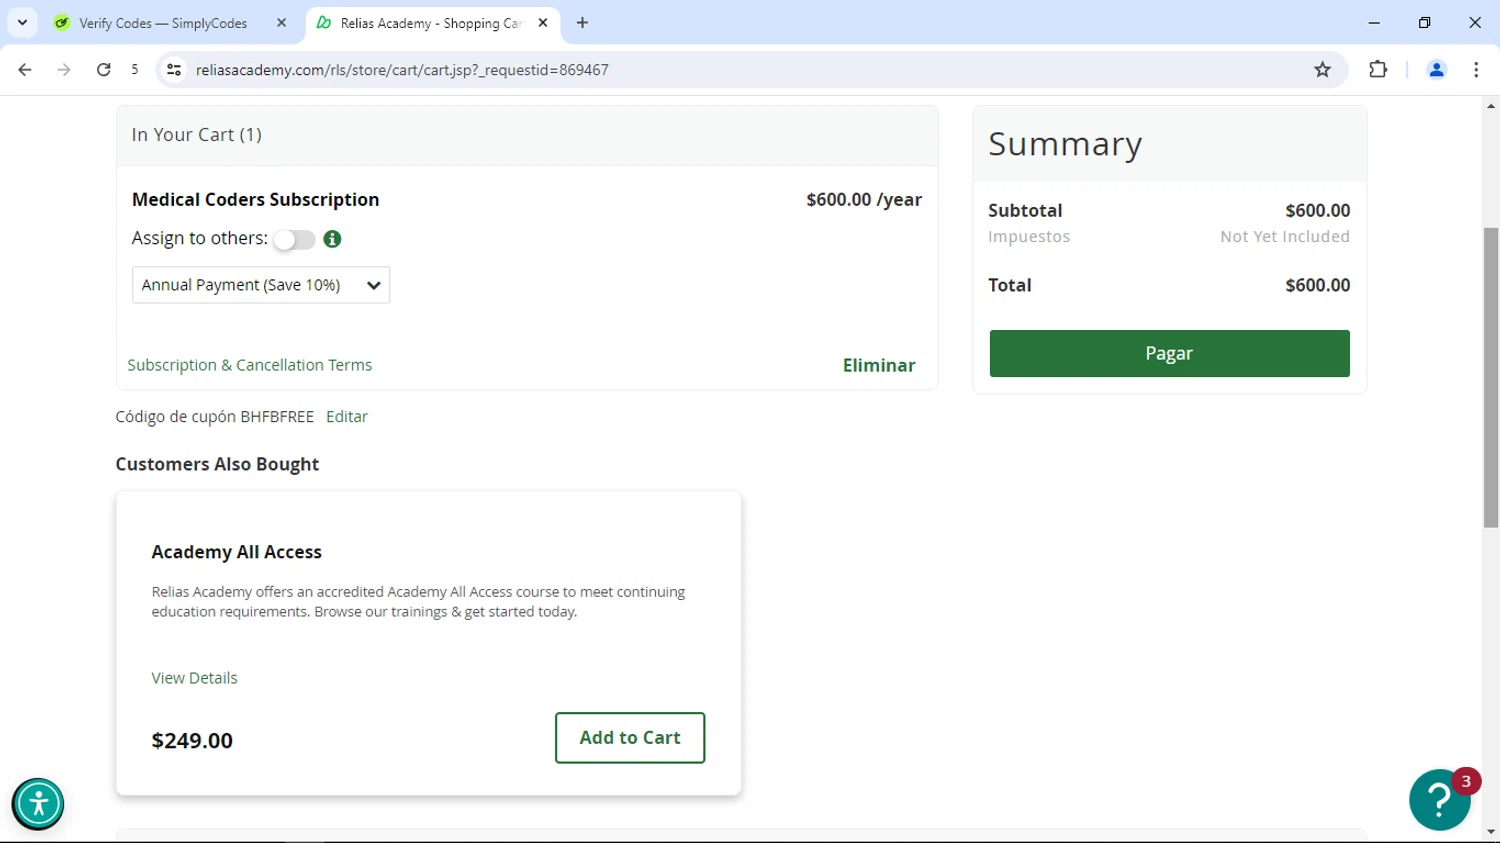Click Add to Cart for Academy All Access

pos(630,738)
